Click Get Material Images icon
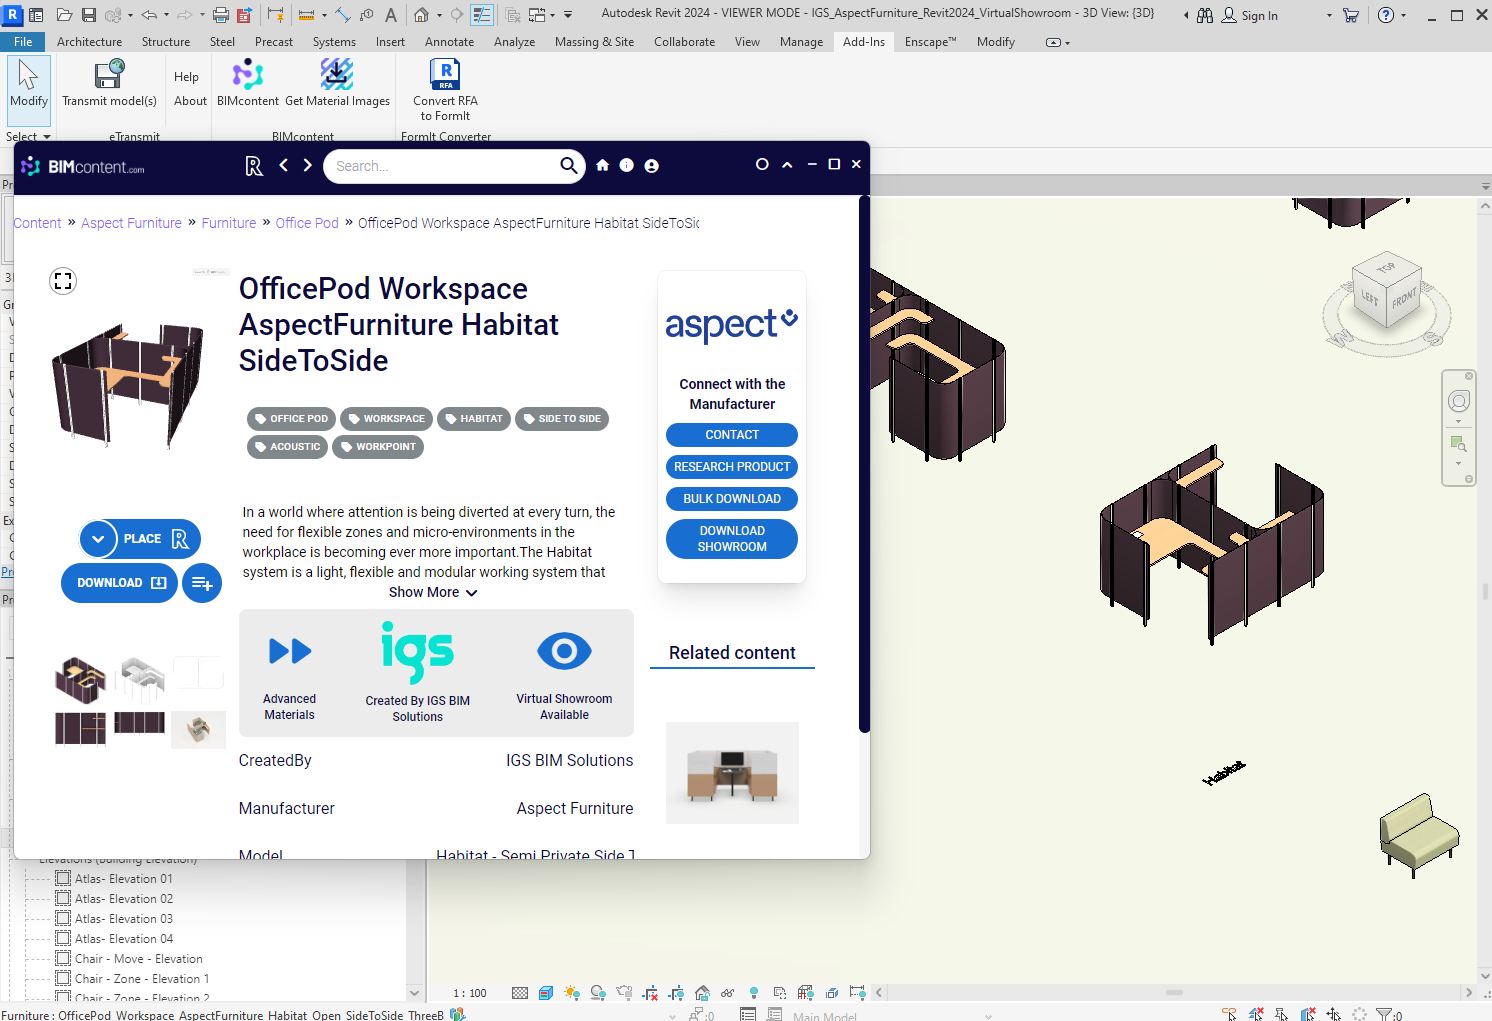The width and height of the screenshot is (1492, 1021). [x=337, y=75]
